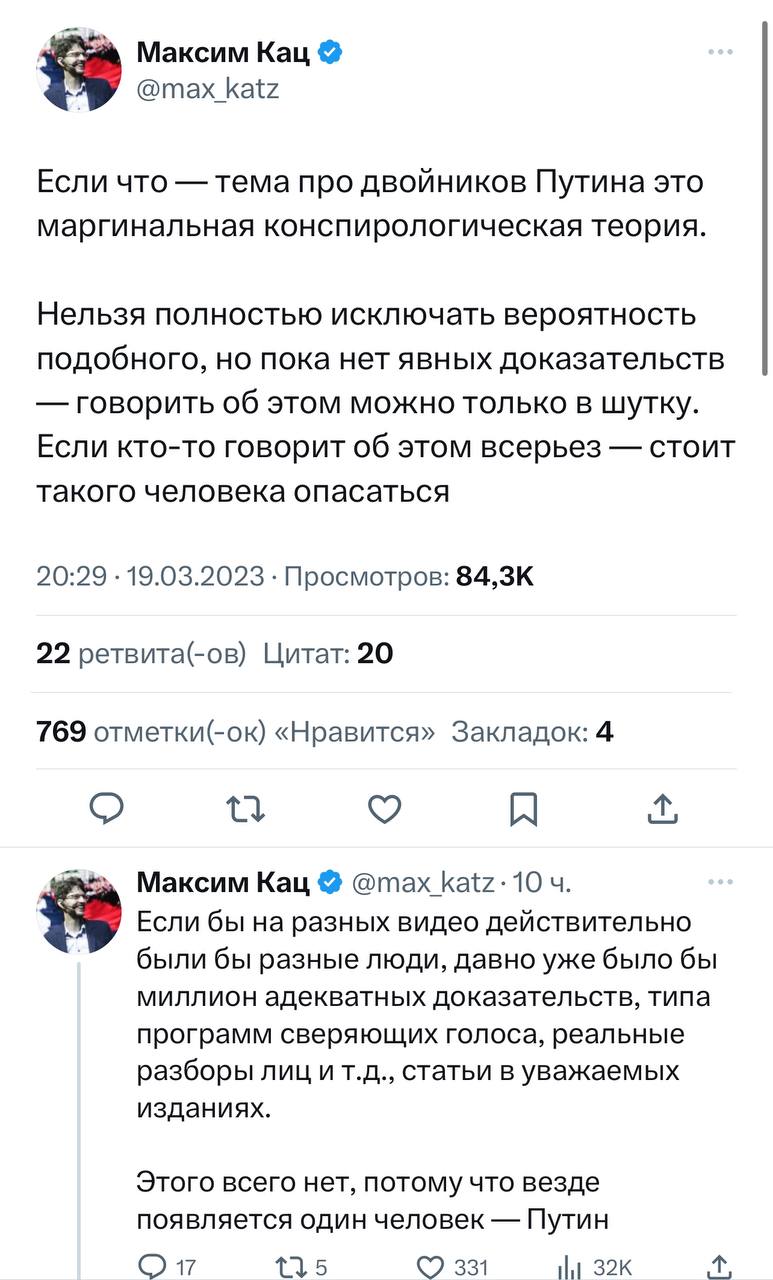Click the reply icon with 17 replies
This screenshot has height=1280, width=773.
pos(152,1267)
